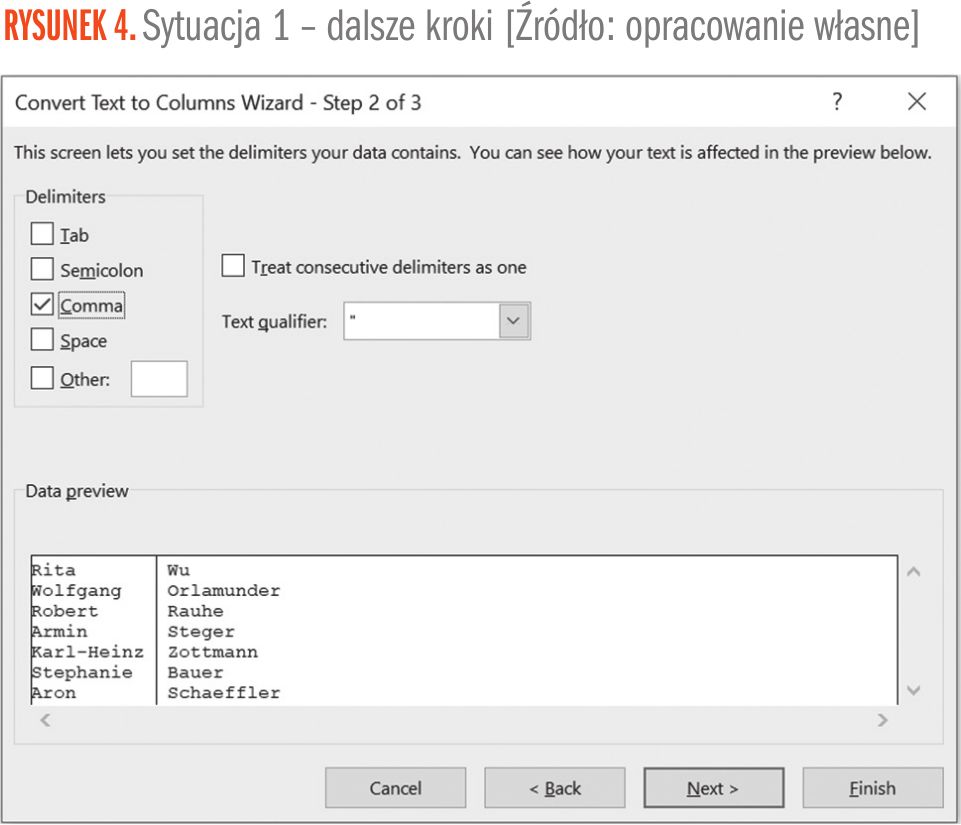
Task: Proceed with the Next button
Action: tap(713, 789)
